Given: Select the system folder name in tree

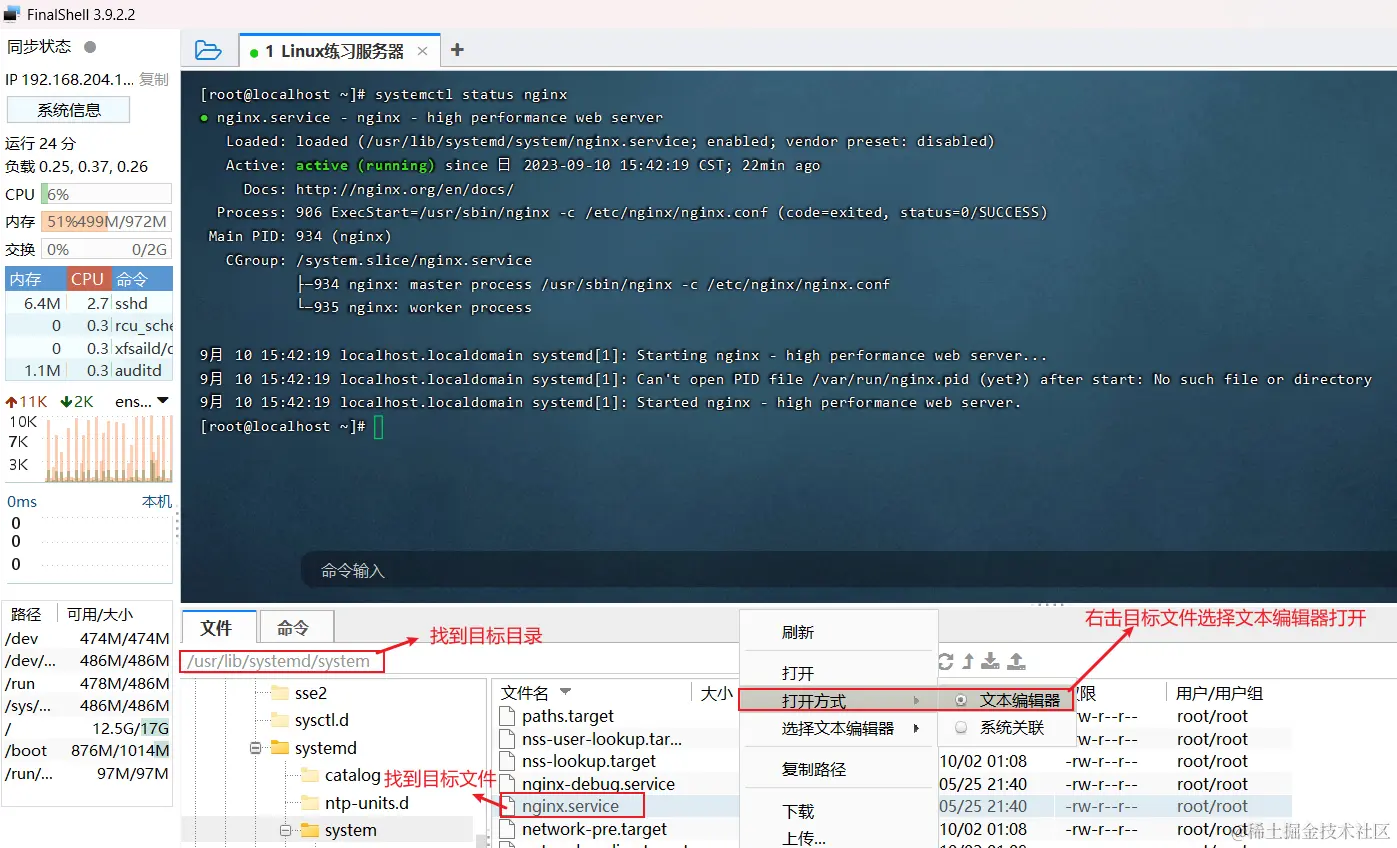Looking at the screenshot, I should tap(351, 830).
